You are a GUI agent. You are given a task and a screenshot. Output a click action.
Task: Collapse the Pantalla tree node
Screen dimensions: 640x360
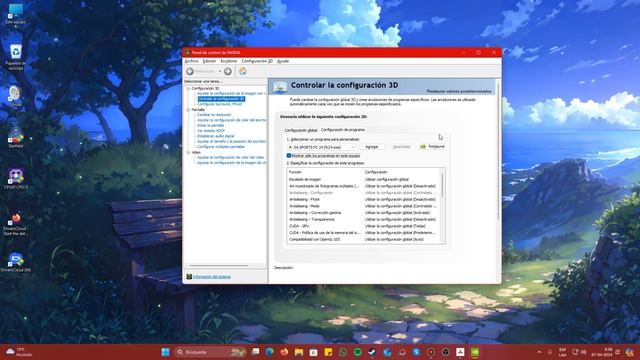click(x=188, y=110)
